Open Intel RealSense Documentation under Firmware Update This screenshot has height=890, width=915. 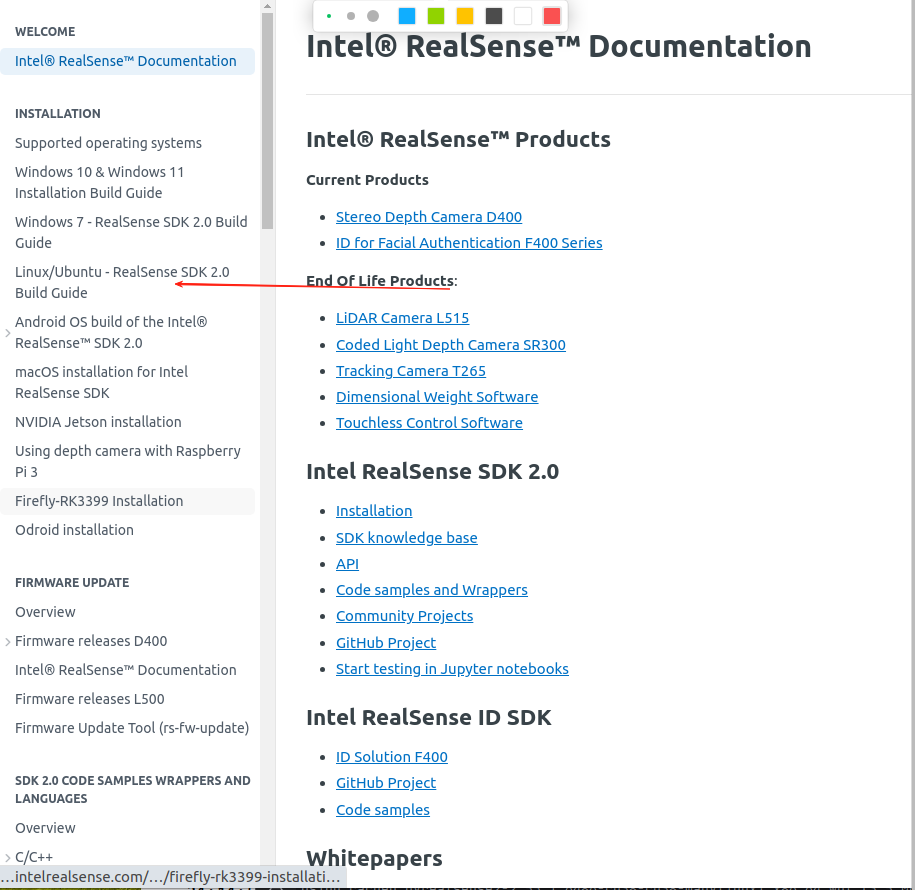coord(126,670)
